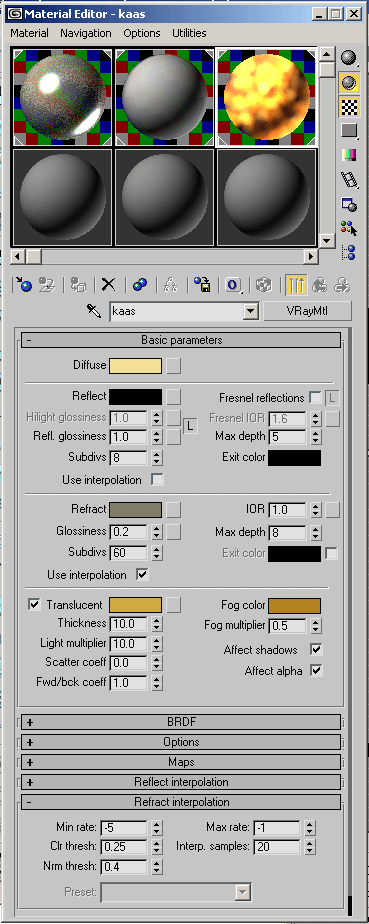
Task: Click Select by Material icon
Action: (x=350, y=227)
